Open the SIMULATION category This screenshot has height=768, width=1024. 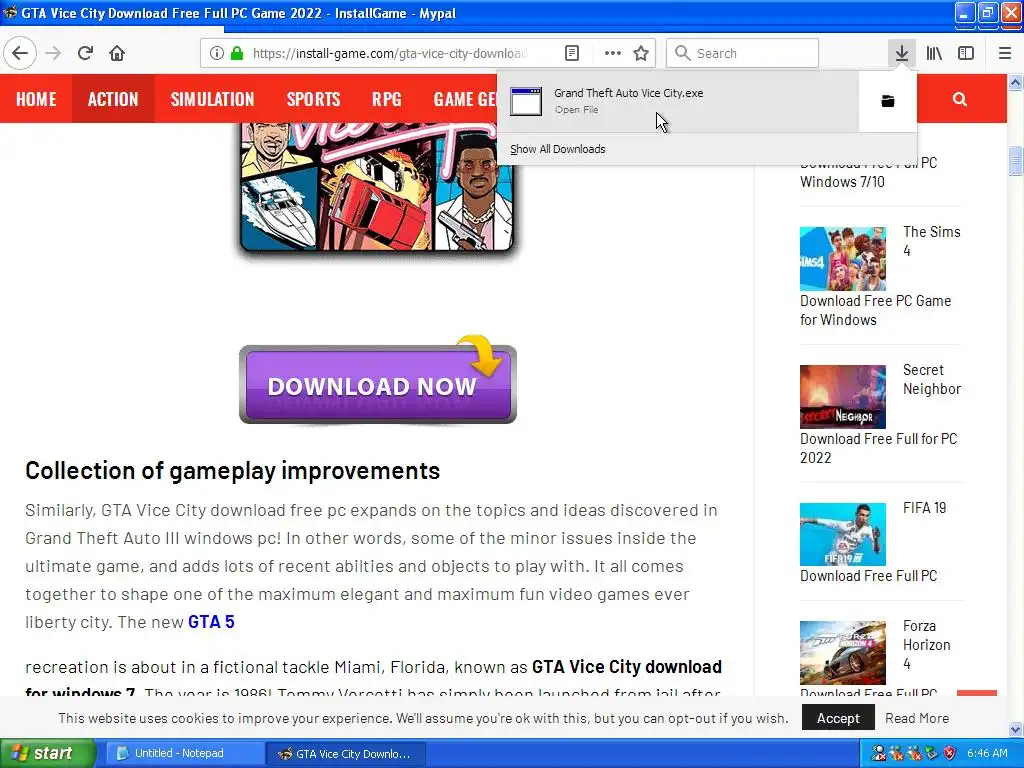[212, 99]
